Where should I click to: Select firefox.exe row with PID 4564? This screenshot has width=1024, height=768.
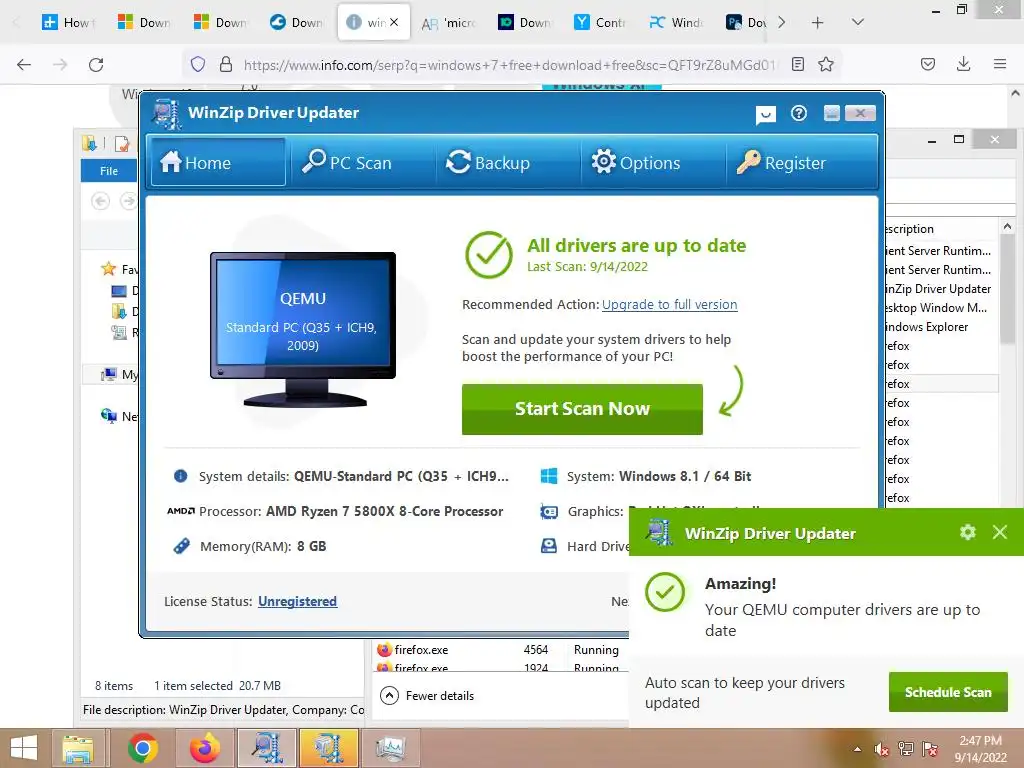[500, 650]
